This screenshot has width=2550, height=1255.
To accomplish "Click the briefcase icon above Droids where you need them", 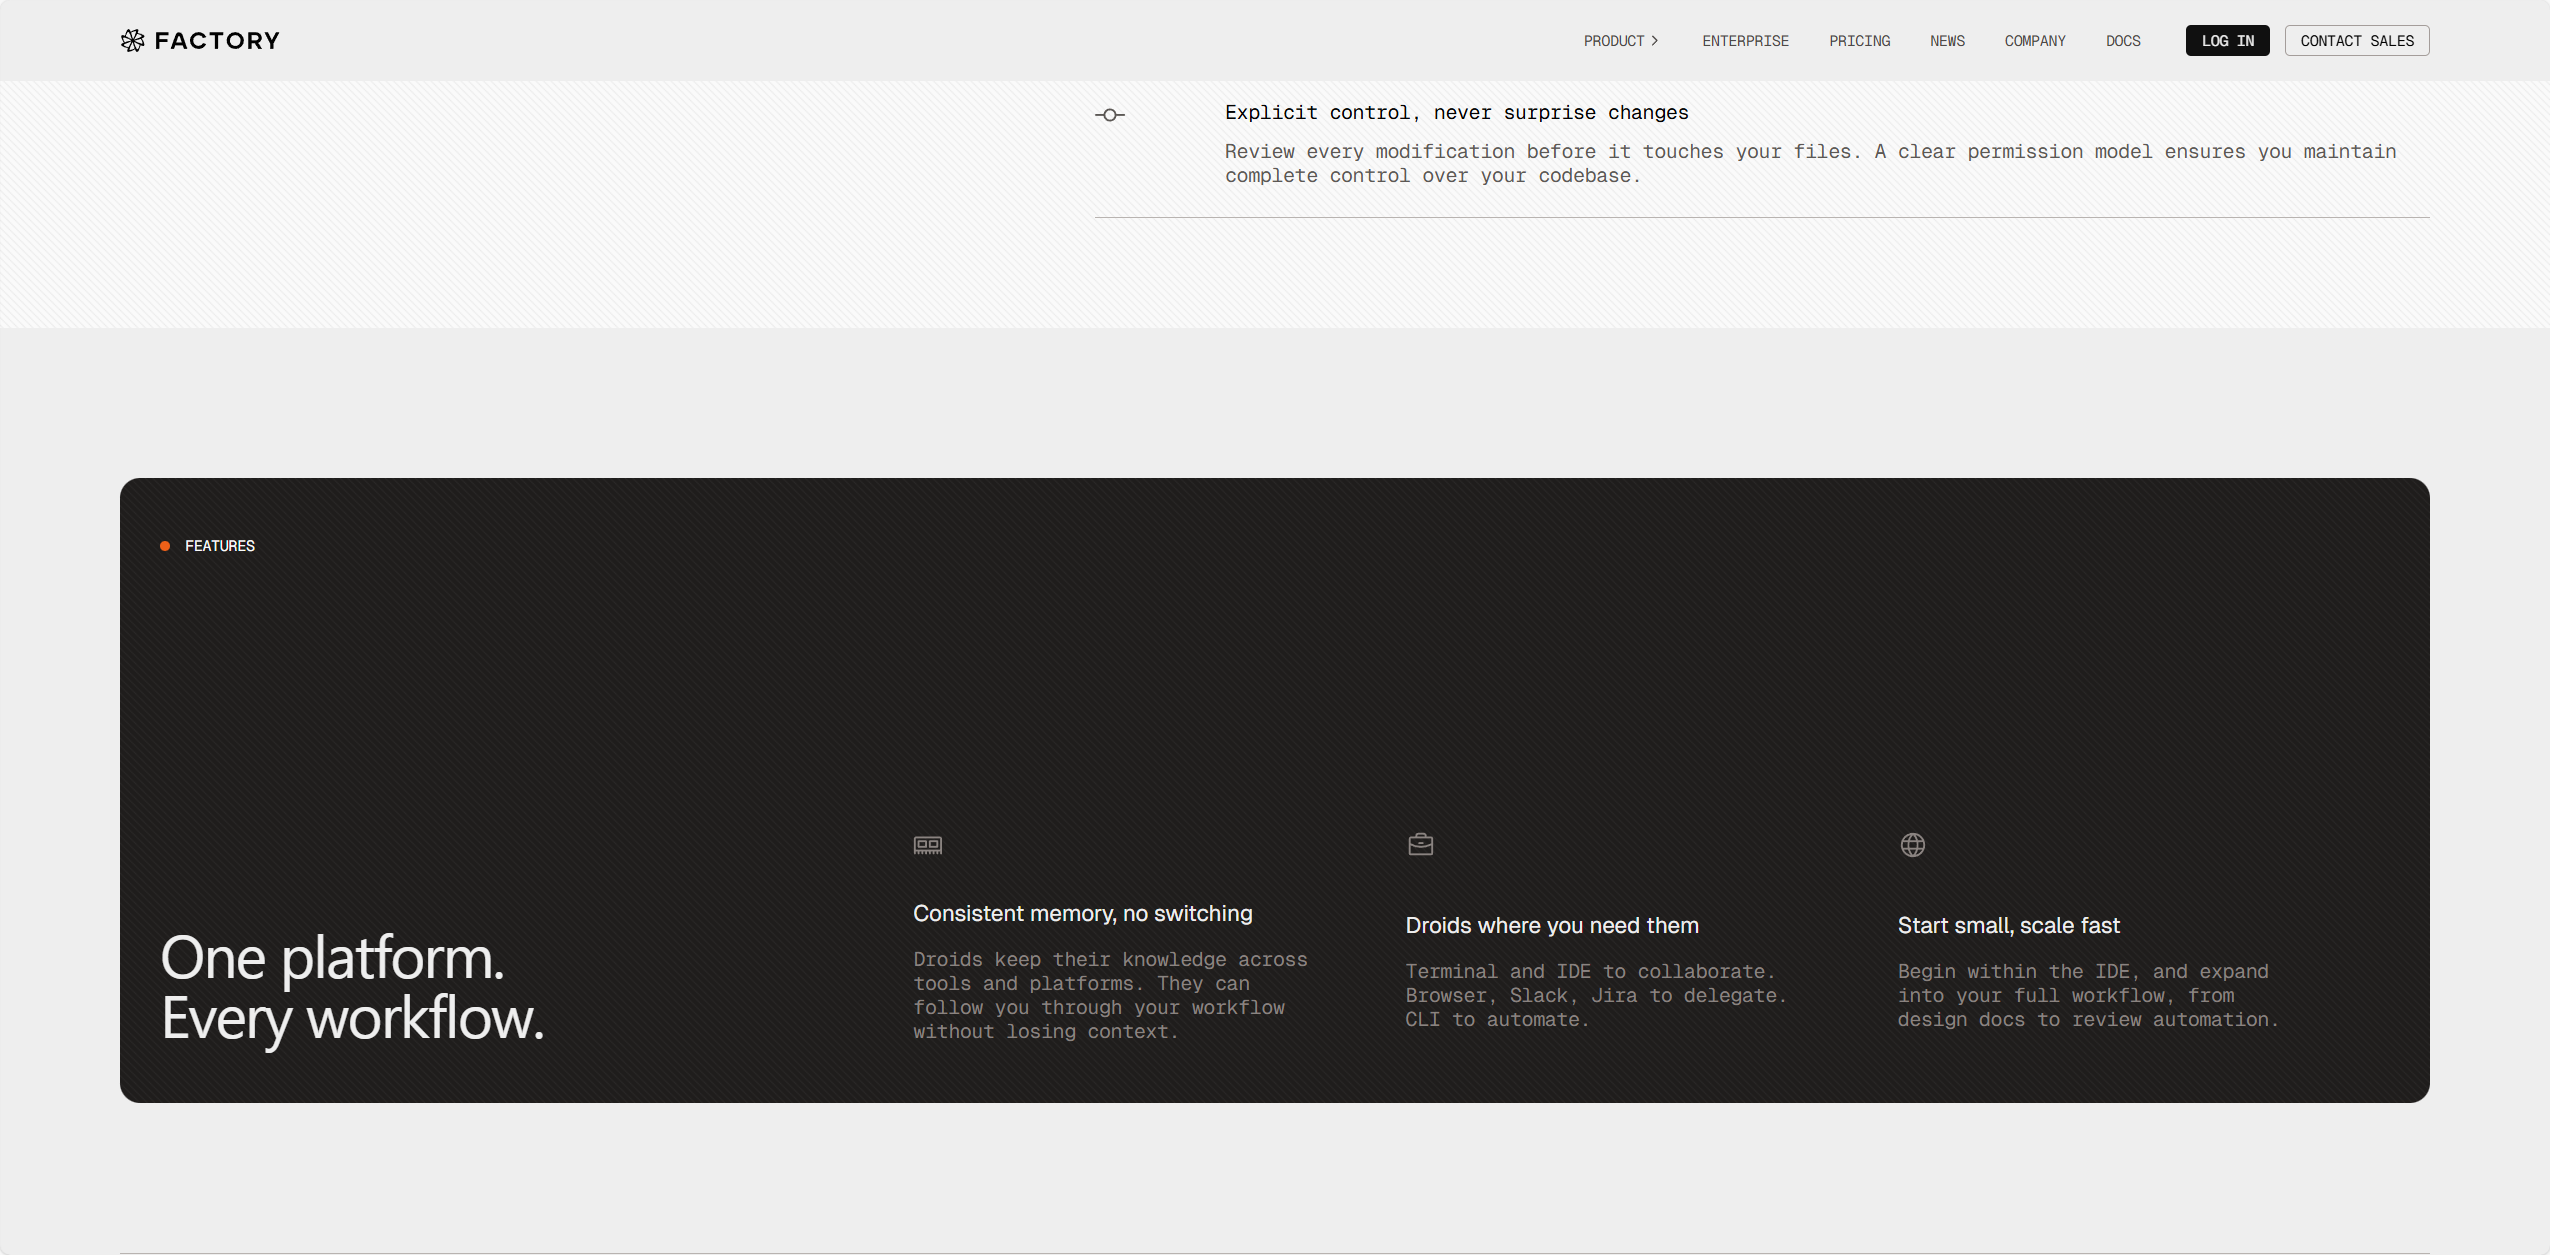I will pos(1420,845).
